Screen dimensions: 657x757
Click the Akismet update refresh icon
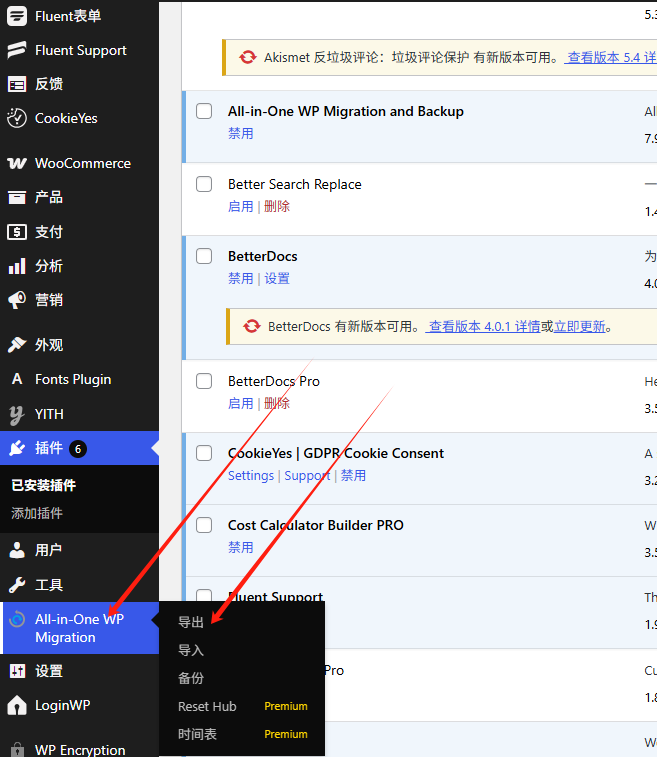[248, 57]
